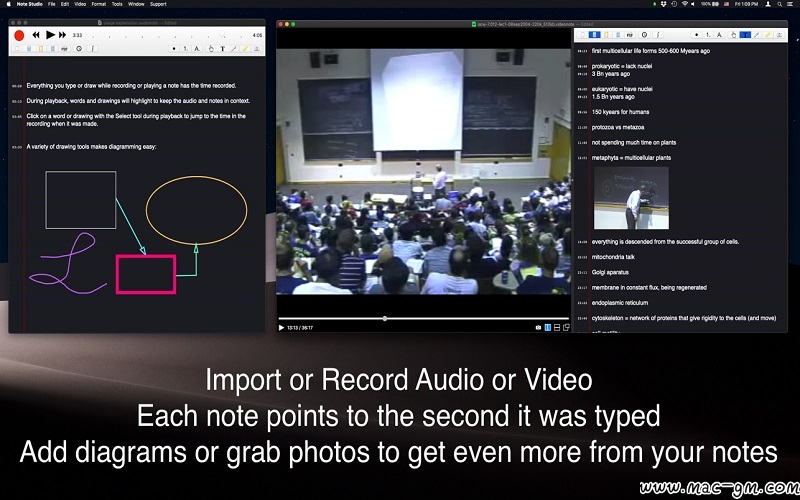Click the 'Golgi aparatus' note

(x=610, y=272)
